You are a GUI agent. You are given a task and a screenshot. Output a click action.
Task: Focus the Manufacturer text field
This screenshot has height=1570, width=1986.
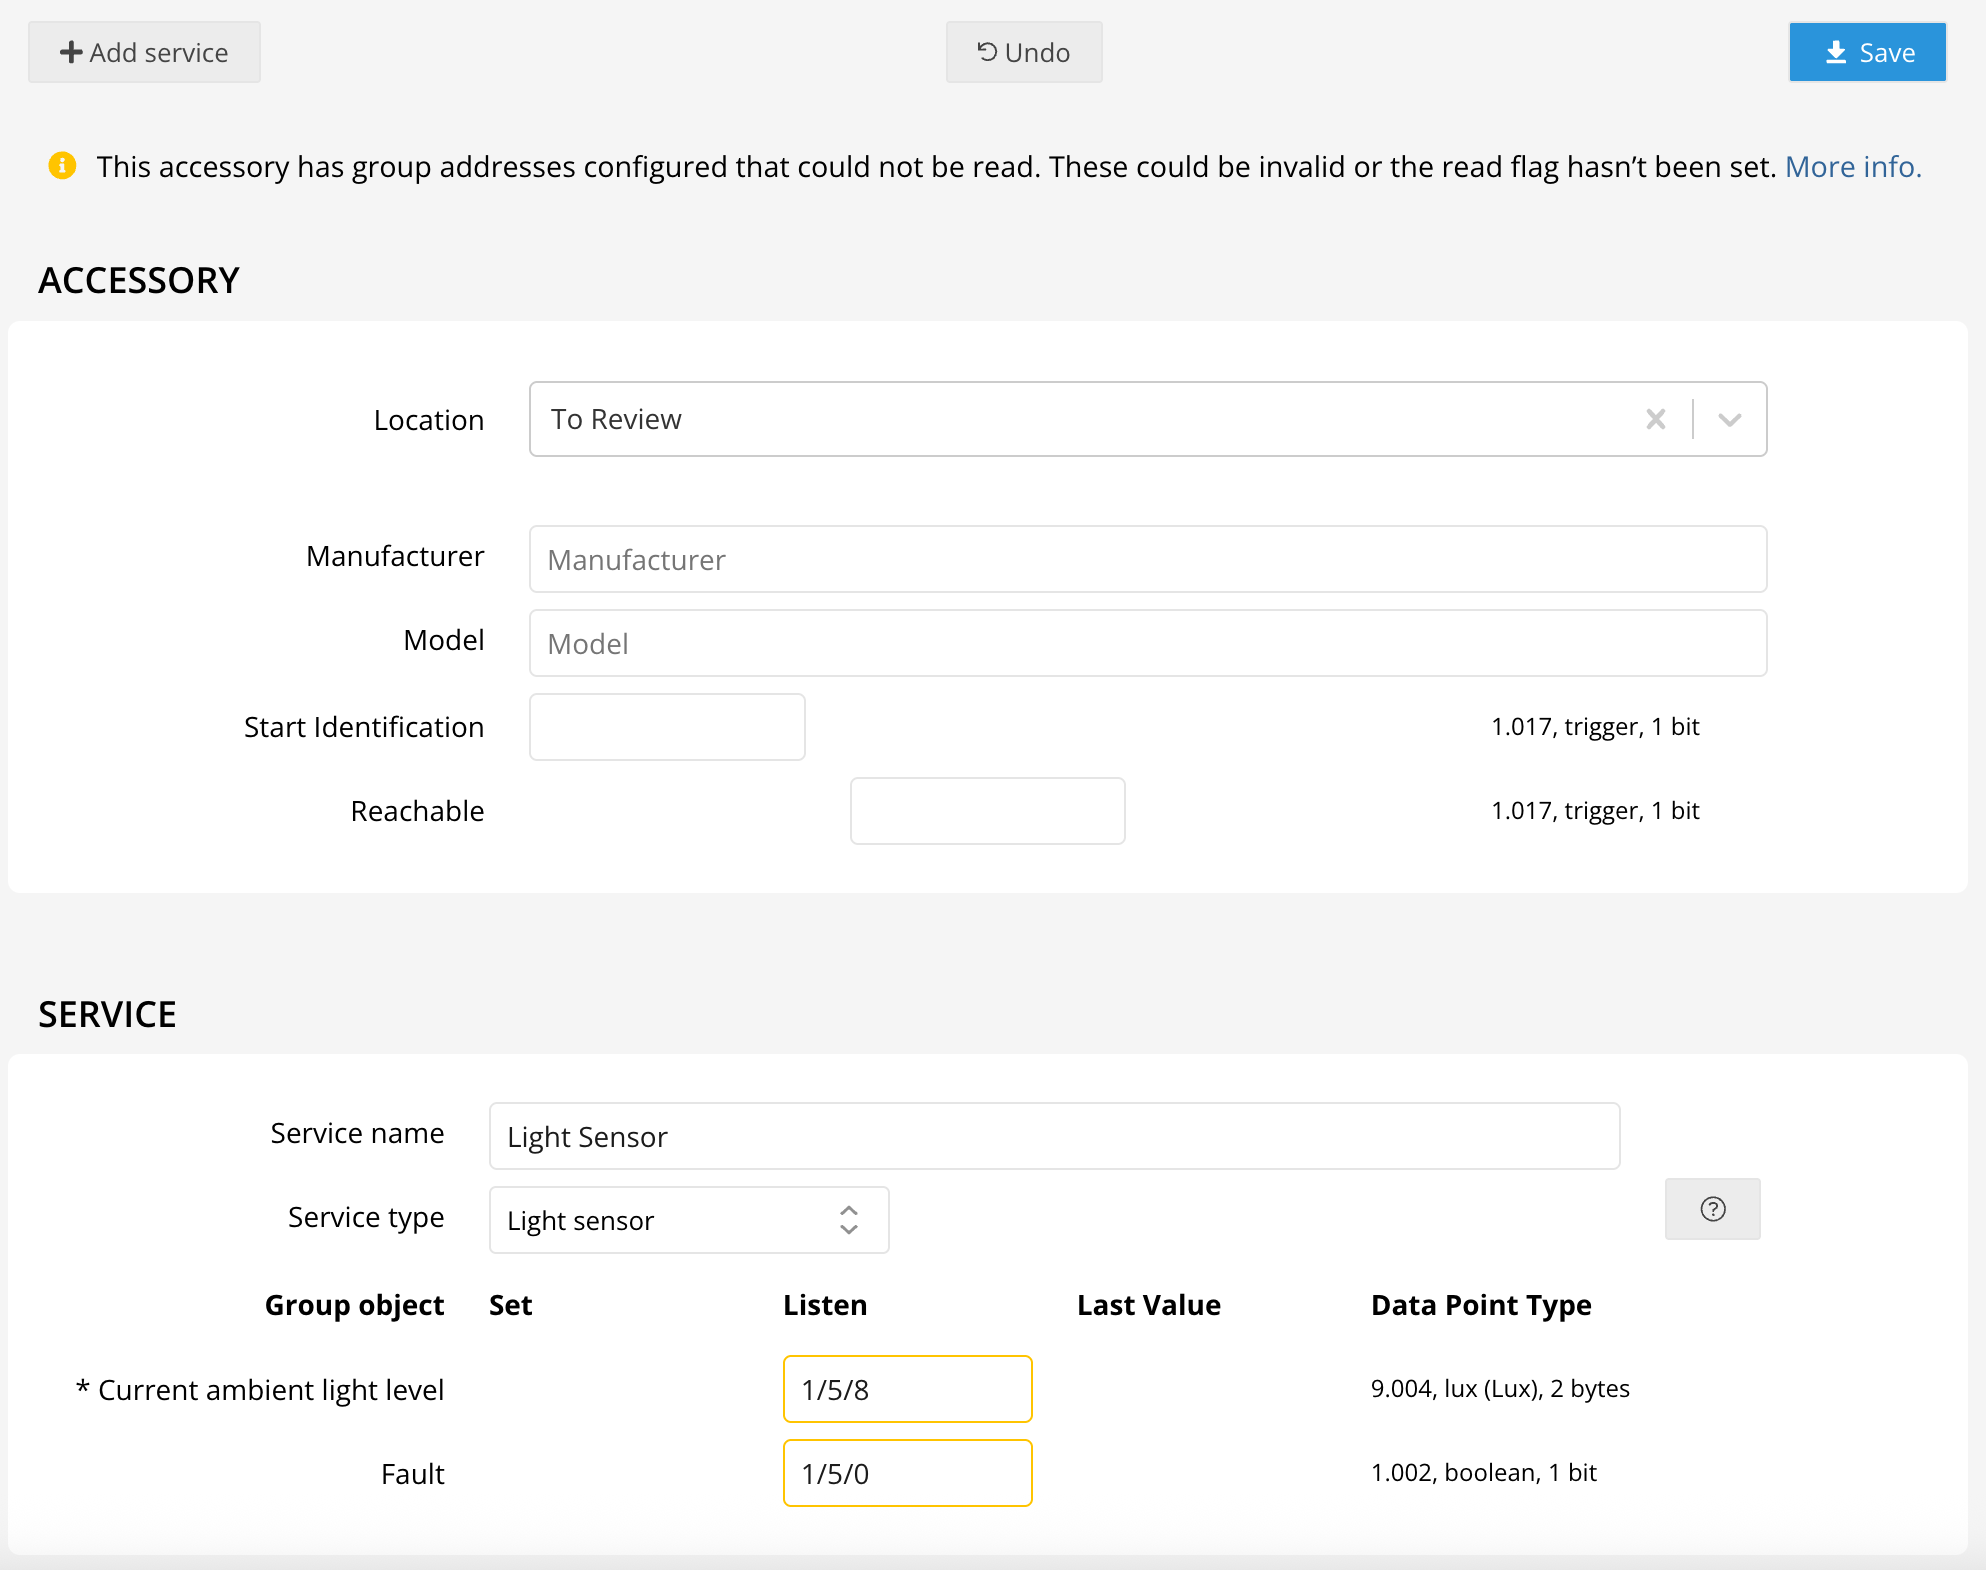1147,559
